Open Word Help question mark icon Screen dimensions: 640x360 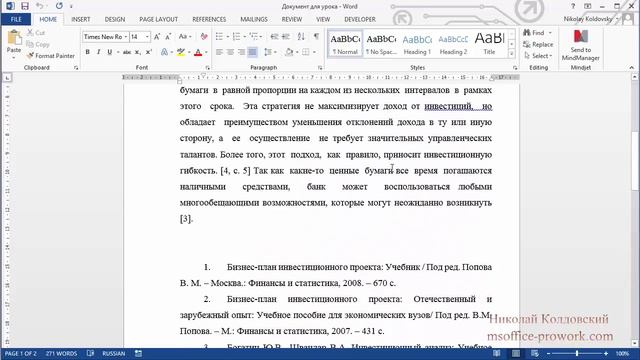tap(573, 6)
